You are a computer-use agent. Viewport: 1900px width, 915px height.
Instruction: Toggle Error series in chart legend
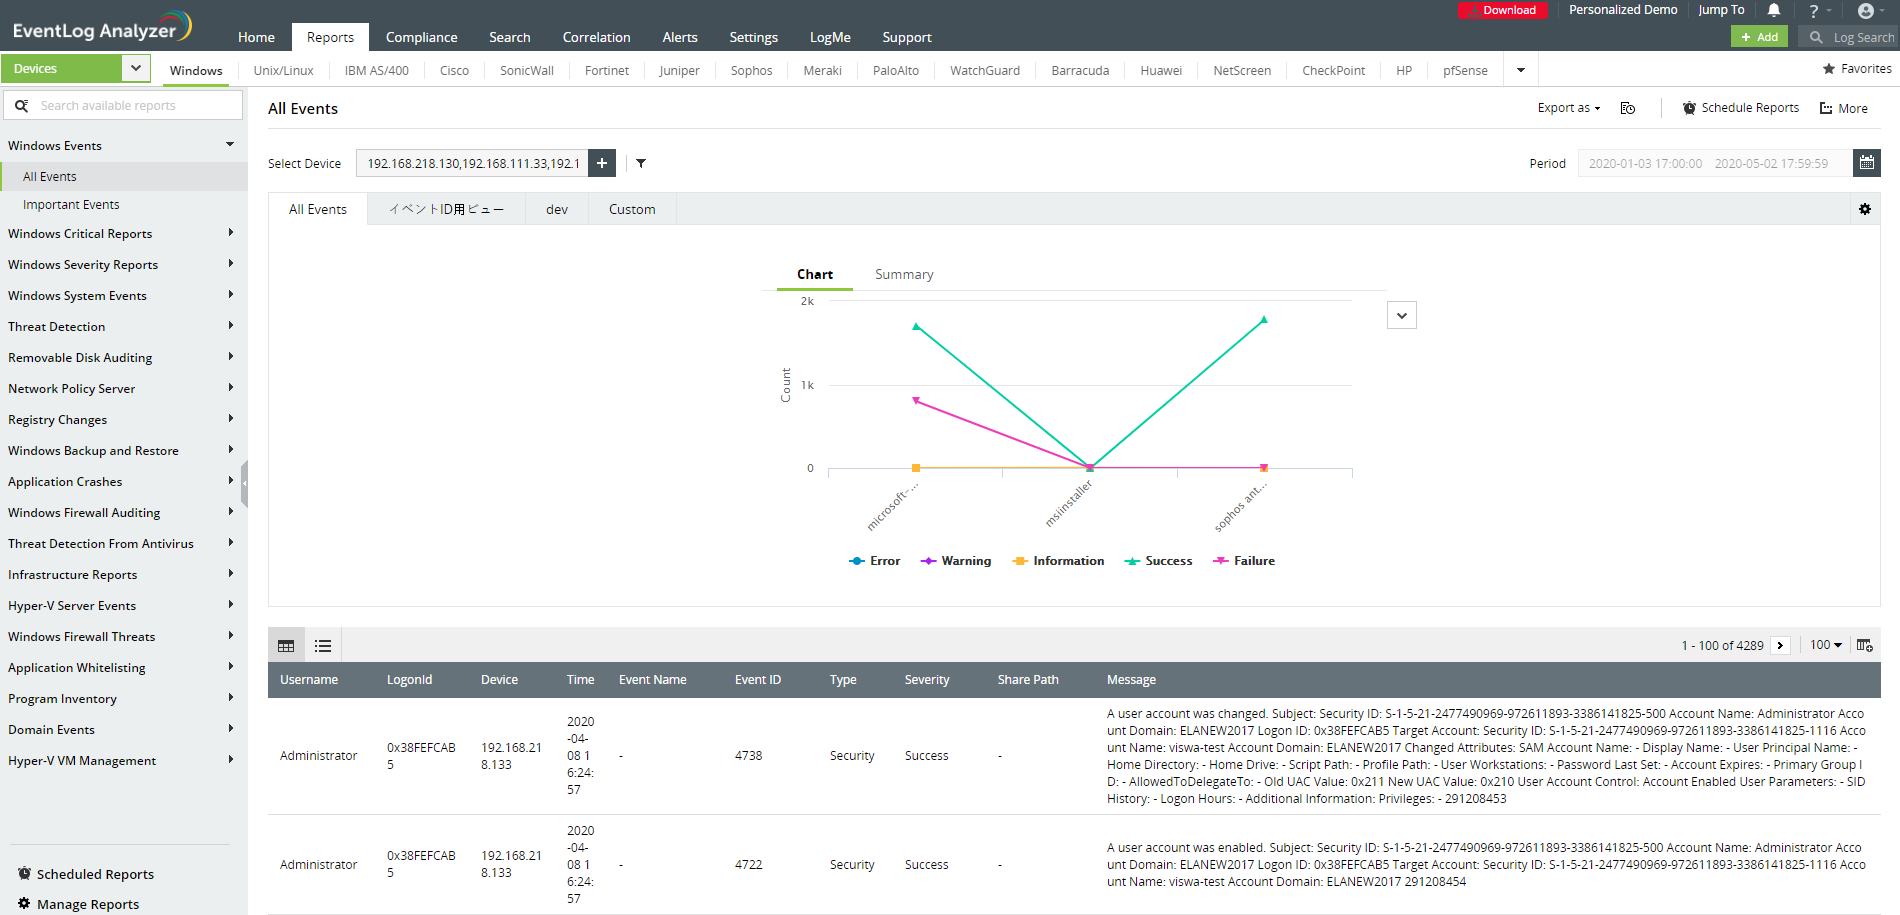(875, 561)
